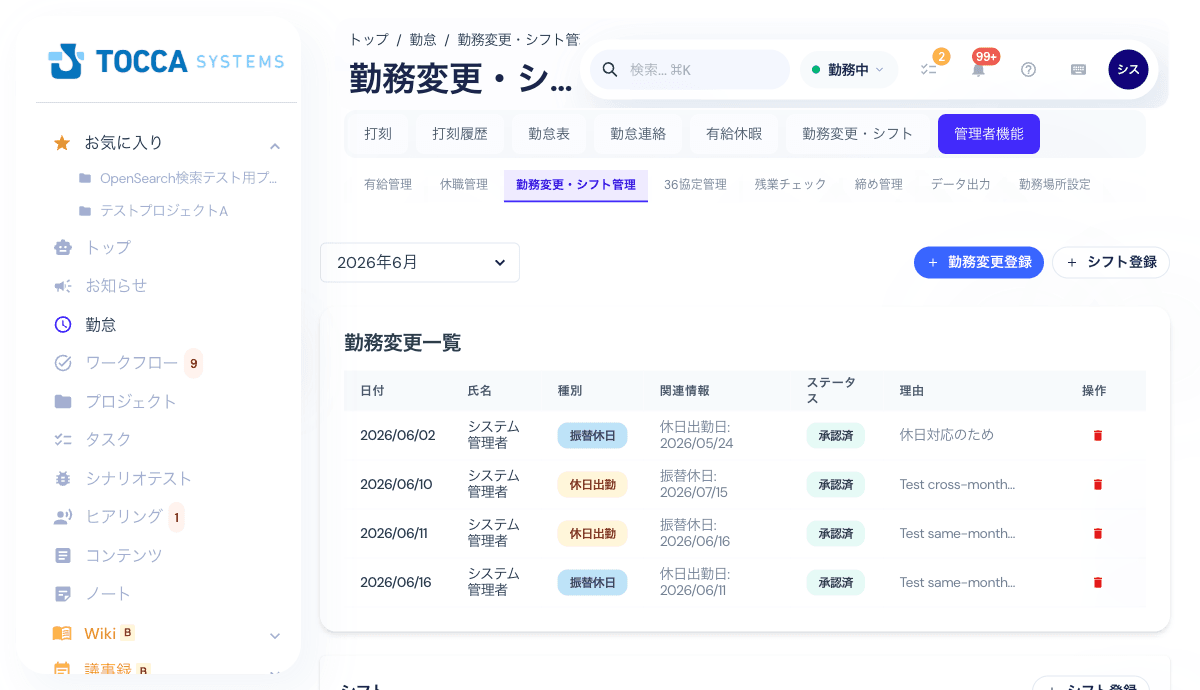
Task: Click folder icon for OpenSearch検索テスト用プ…
Action: point(85,178)
